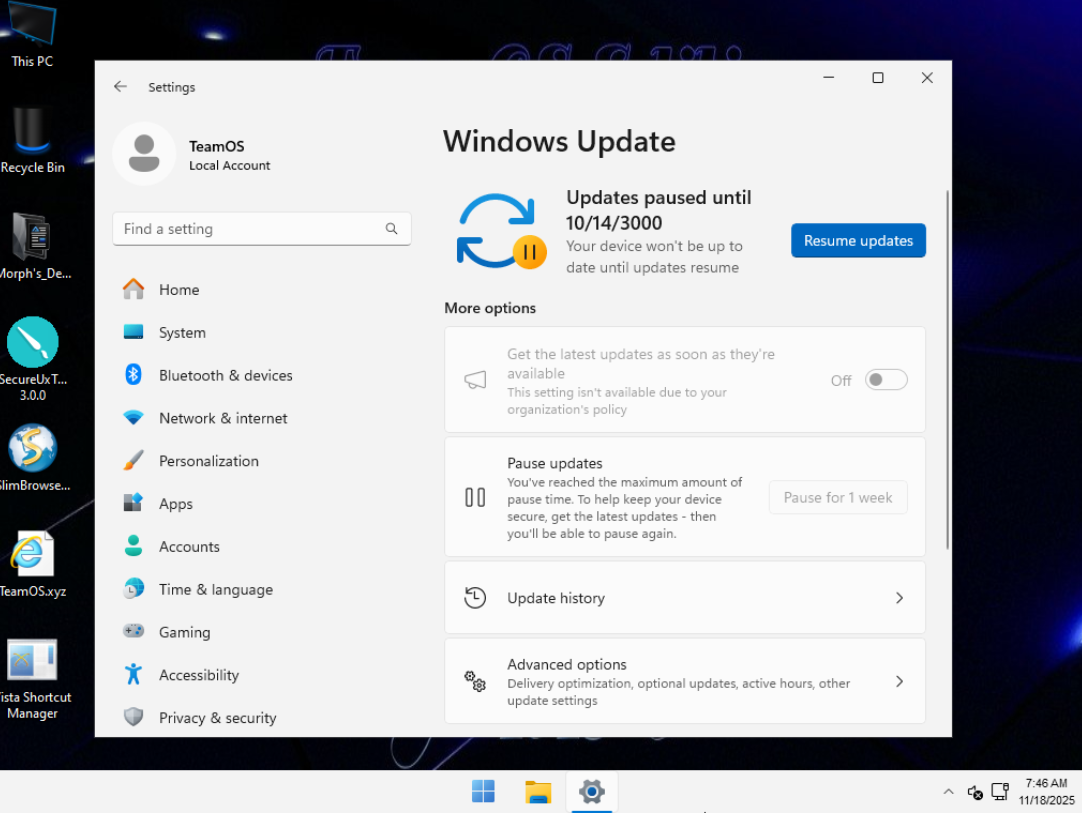Click the Network & internet wifi icon

[133, 418]
